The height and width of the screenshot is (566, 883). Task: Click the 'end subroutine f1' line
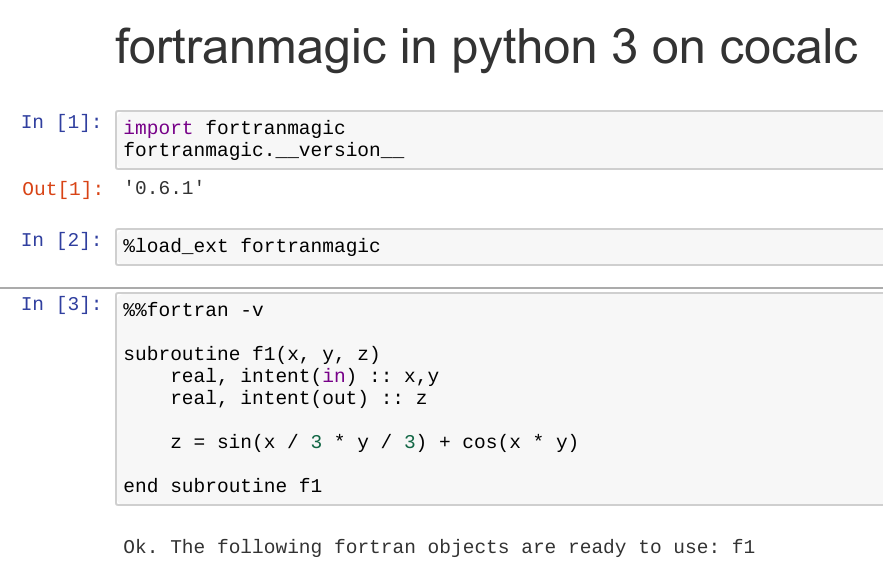click(222, 486)
